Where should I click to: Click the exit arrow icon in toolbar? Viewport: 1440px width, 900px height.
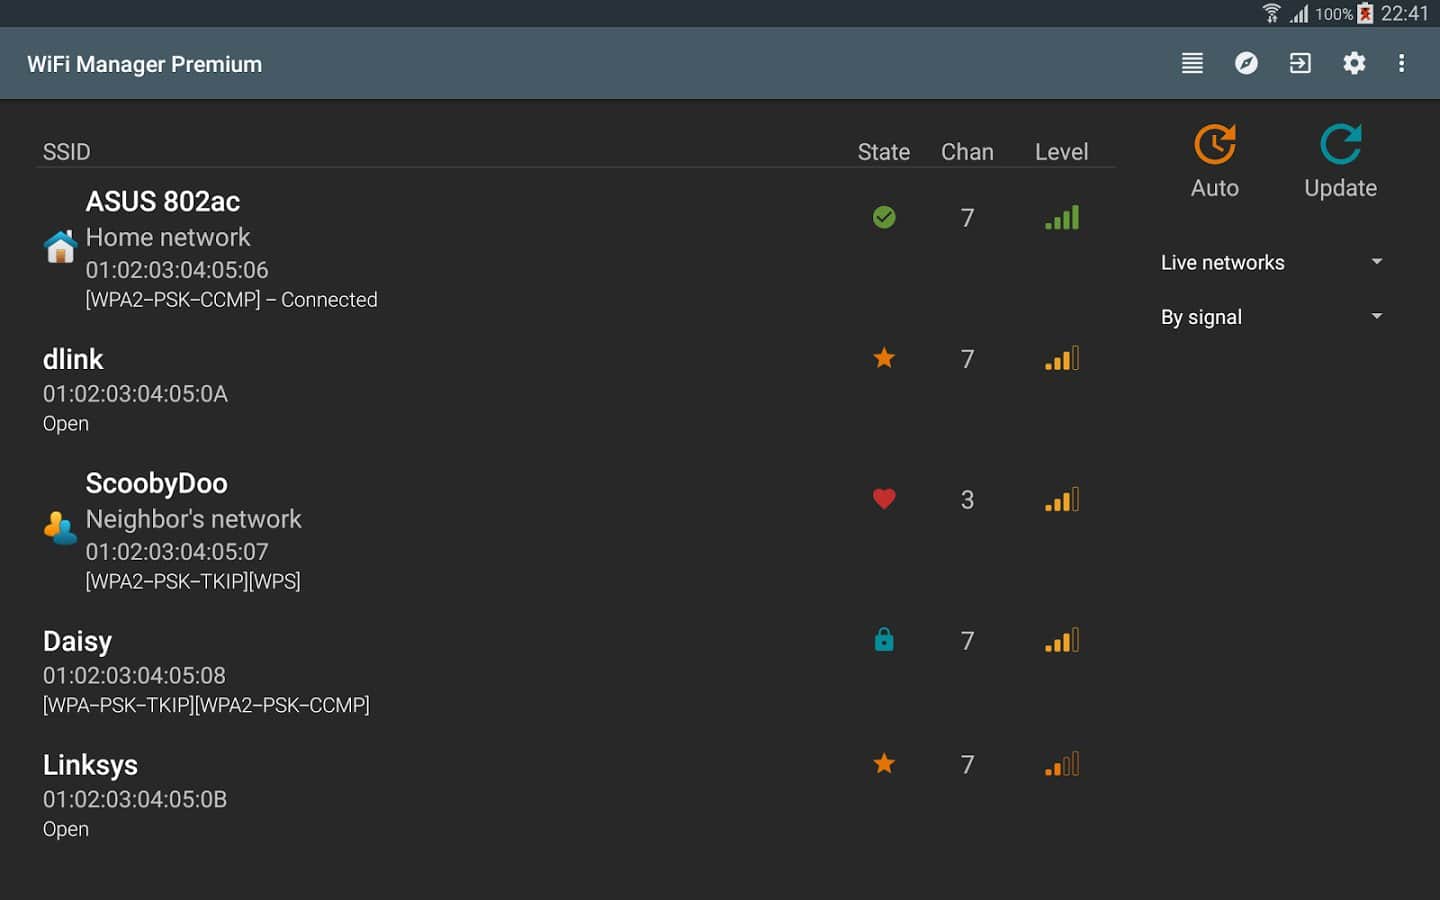(x=1300, y=63)
